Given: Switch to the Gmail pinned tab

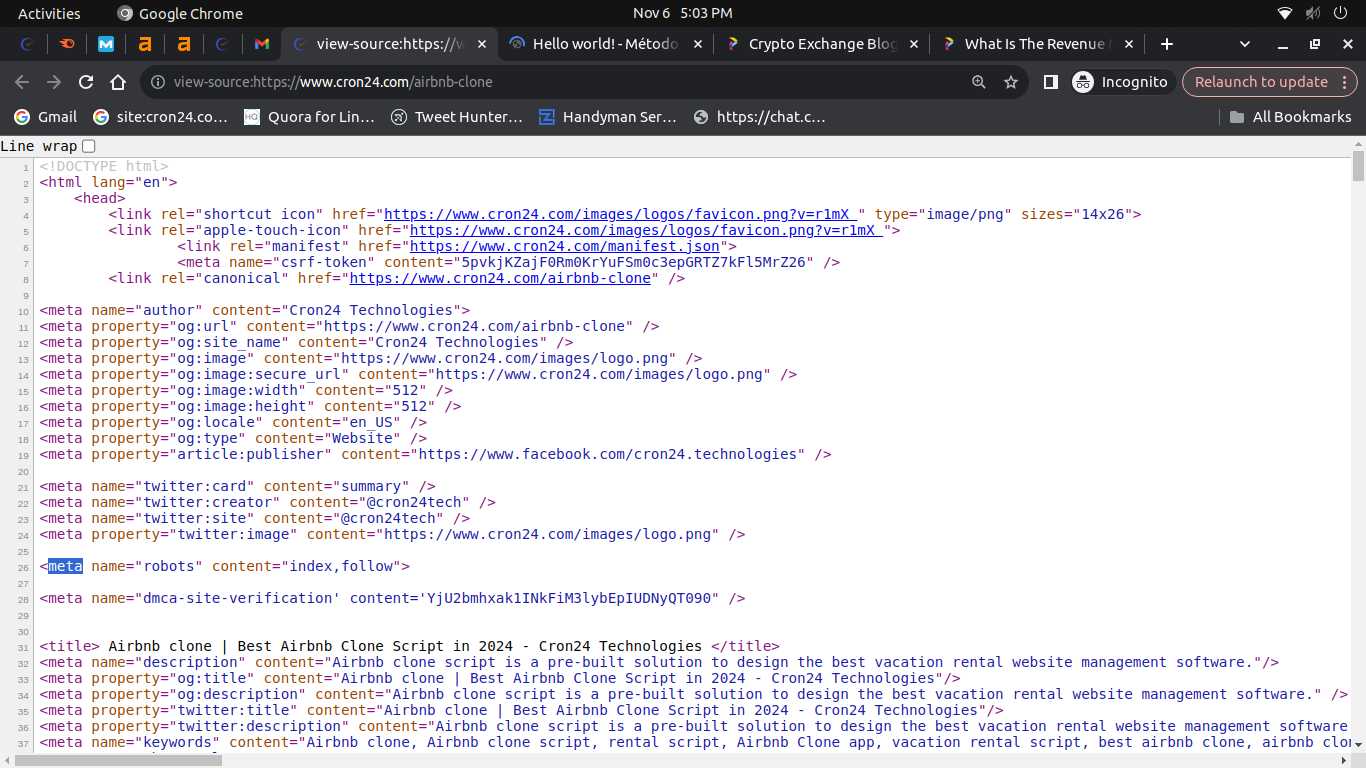Looking at the screenshot, I should 261,44.
